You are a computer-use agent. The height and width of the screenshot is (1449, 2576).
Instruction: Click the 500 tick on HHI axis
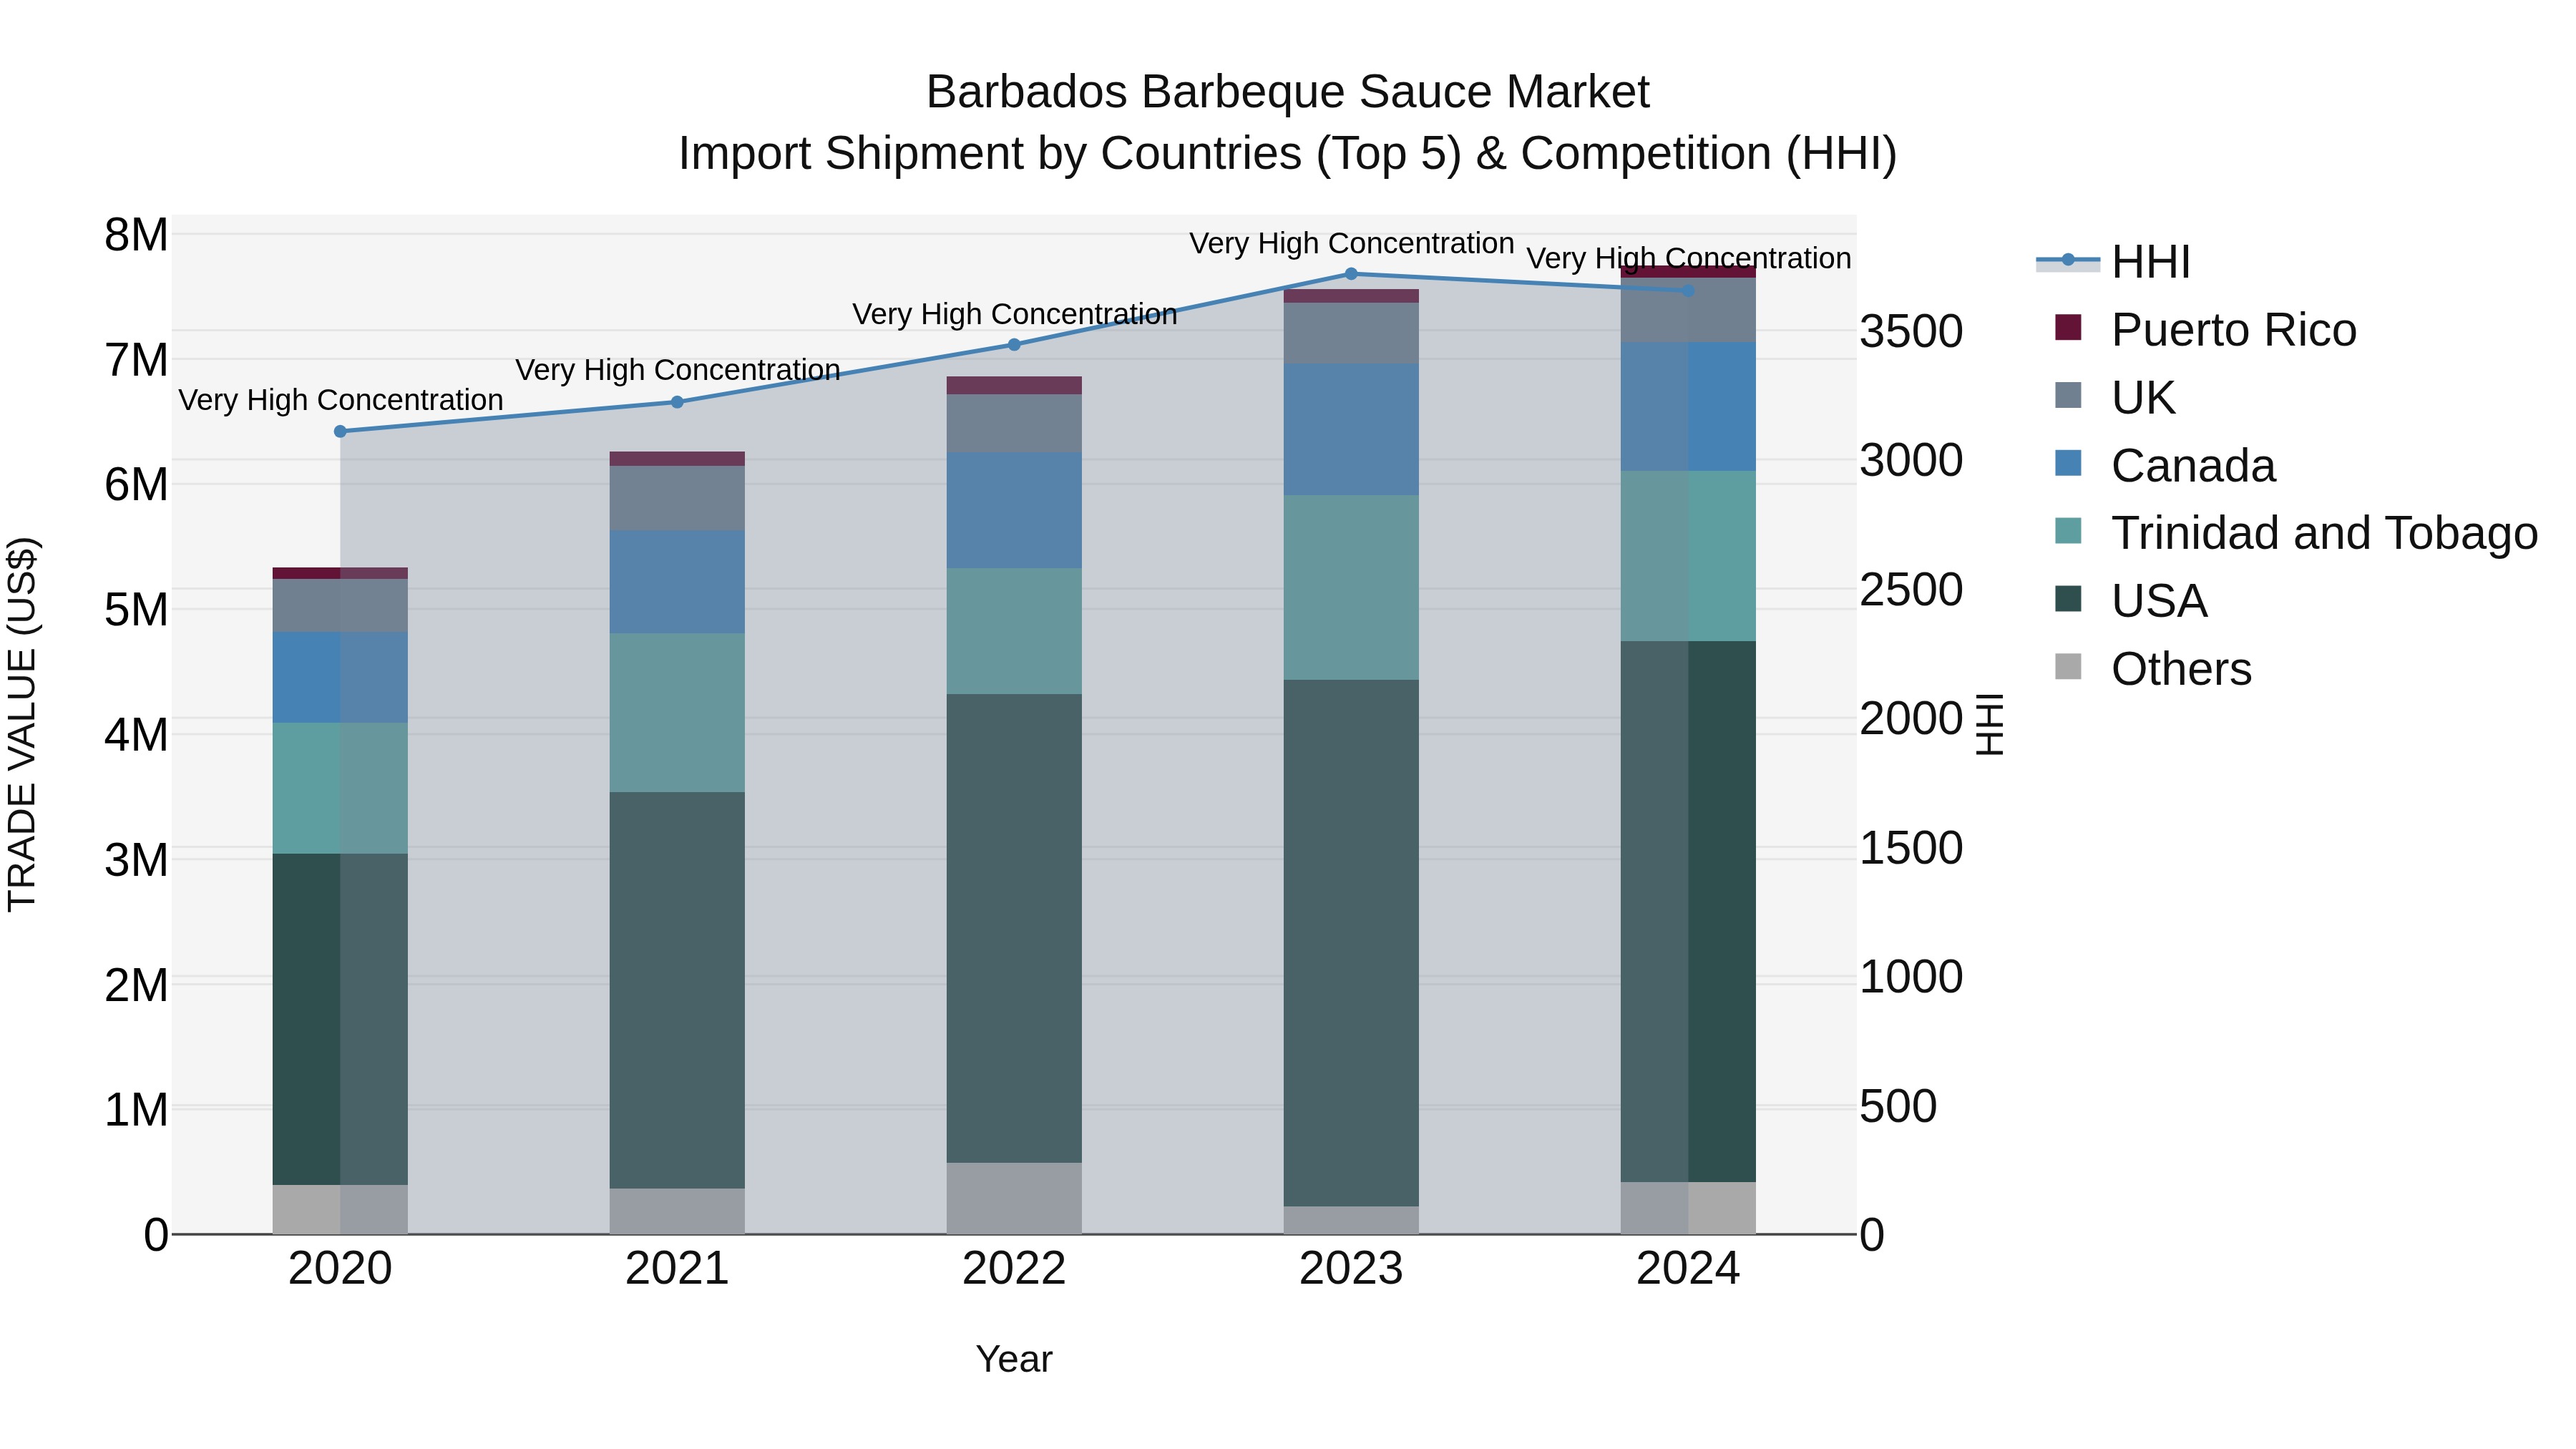pos(1898,1106)
